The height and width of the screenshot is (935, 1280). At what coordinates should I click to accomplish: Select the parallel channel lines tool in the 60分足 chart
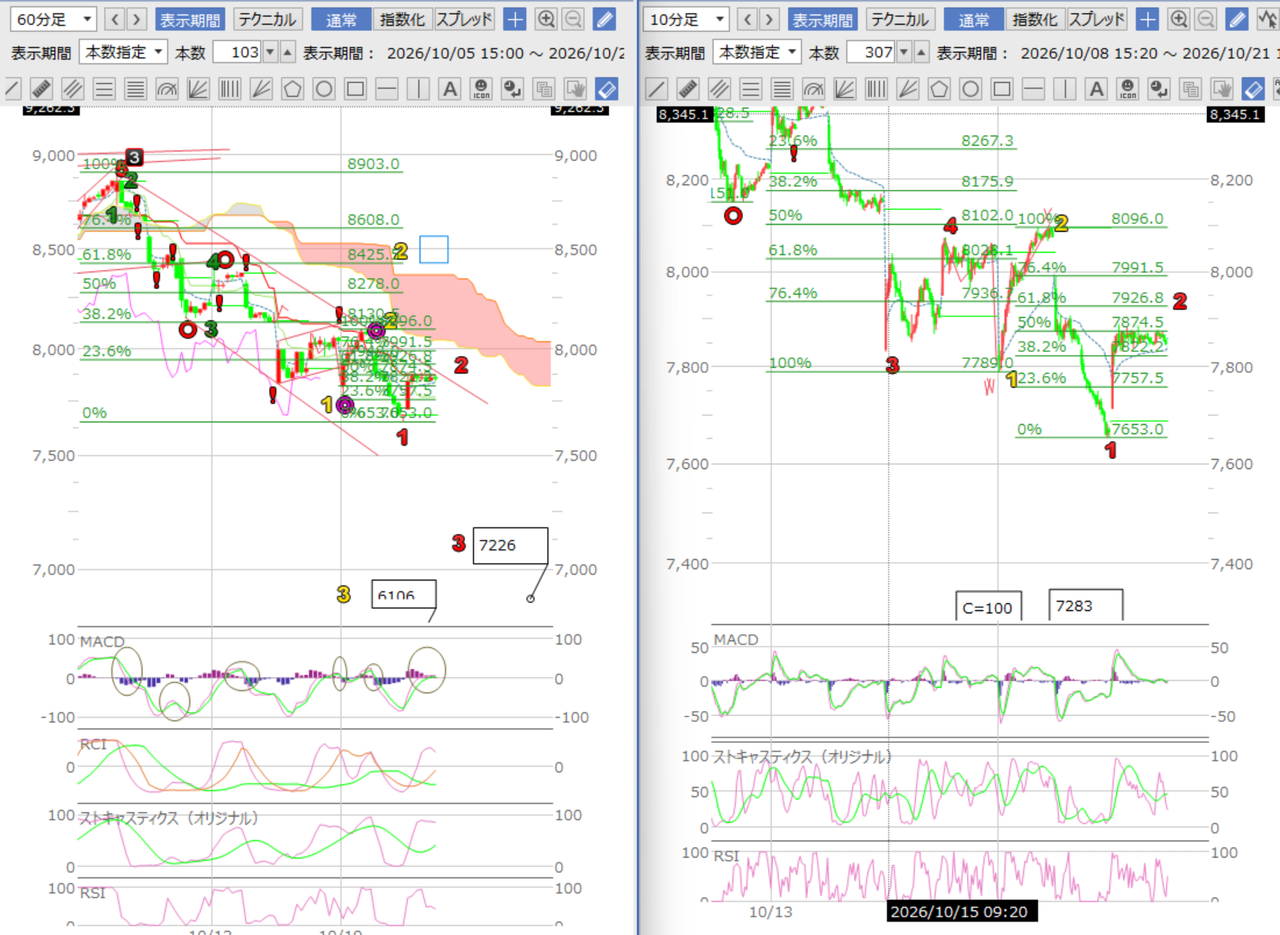(x=73, y=88)
